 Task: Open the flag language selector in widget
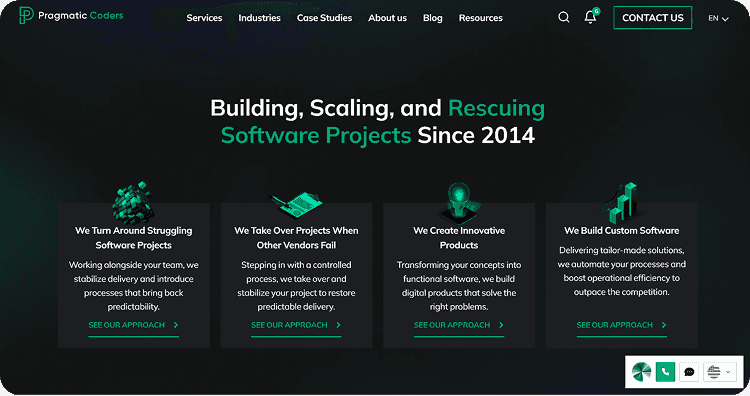[719, 372]
